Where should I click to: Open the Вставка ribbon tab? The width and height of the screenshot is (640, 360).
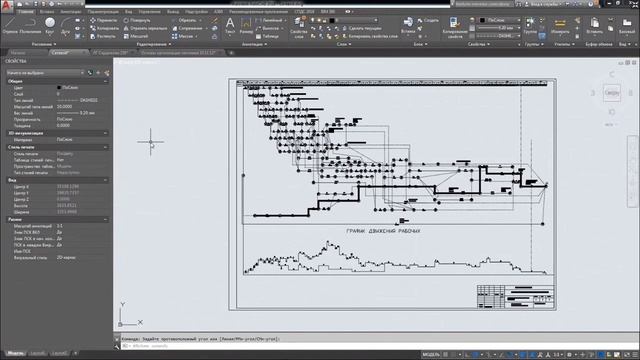47,12
